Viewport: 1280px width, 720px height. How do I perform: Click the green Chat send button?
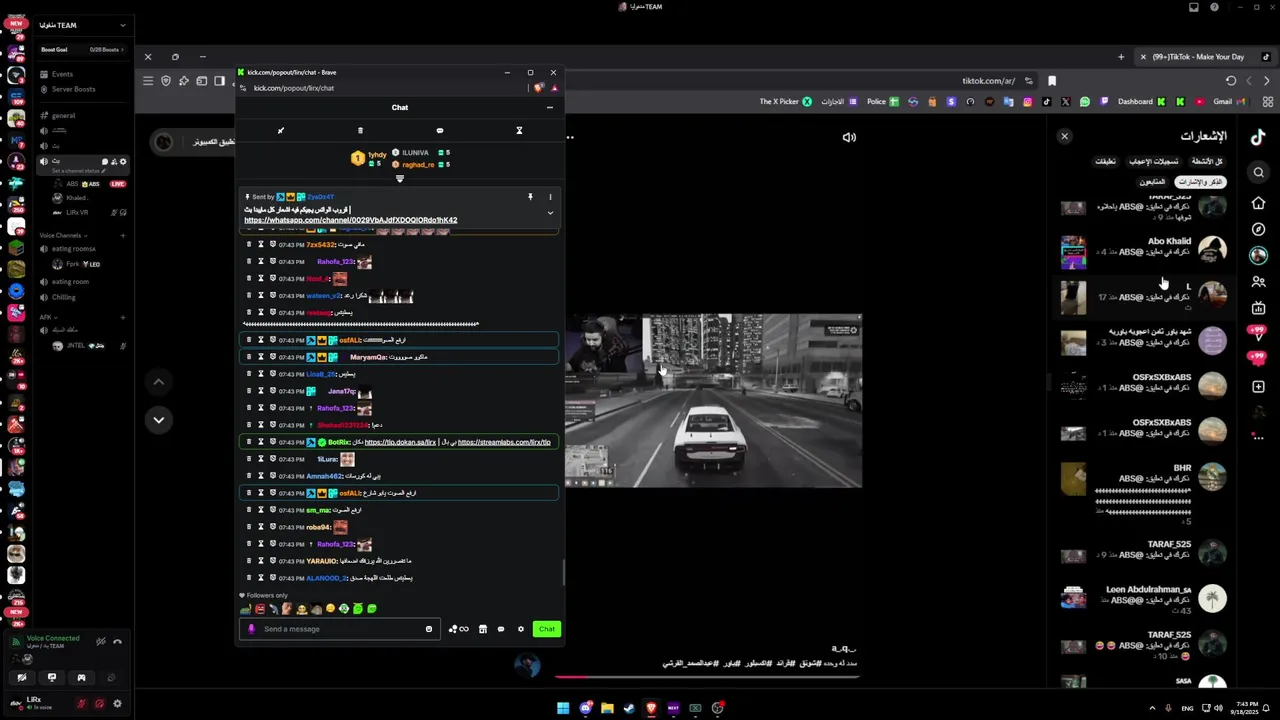pyautogui.click(x=546, y=629)
